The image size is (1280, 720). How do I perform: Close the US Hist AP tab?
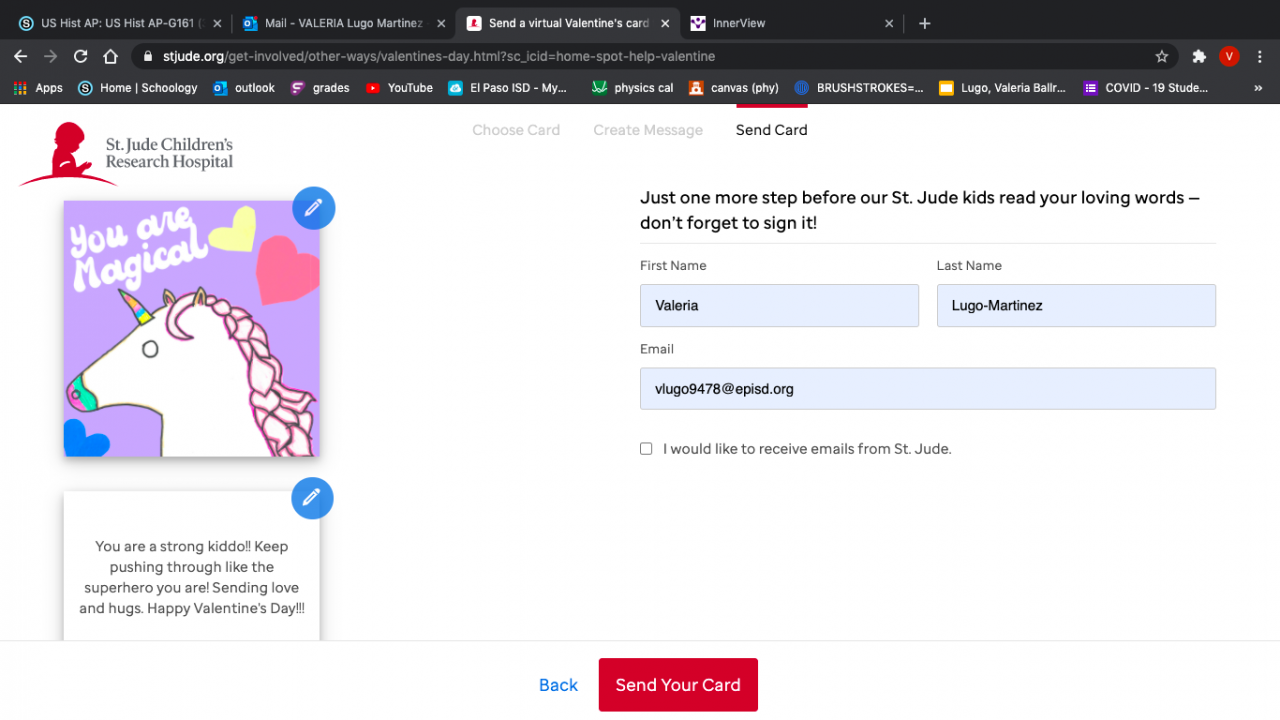click(217, 23)
